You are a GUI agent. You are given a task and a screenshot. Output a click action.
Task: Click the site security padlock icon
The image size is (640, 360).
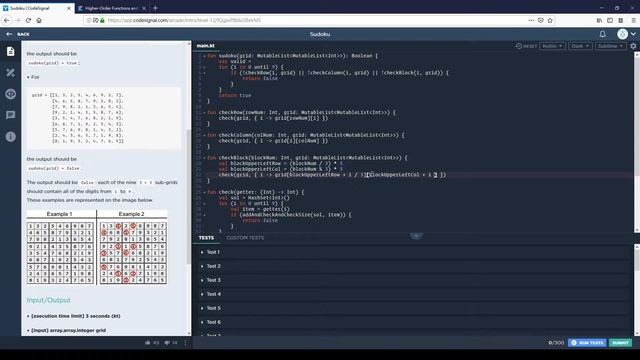click(102, 20)
